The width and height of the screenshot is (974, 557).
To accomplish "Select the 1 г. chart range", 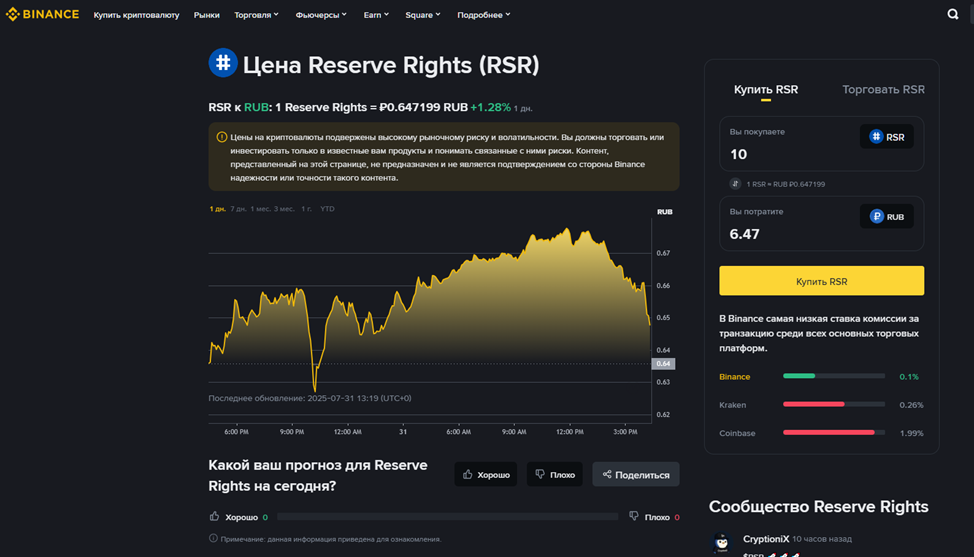I will [306, 209].
